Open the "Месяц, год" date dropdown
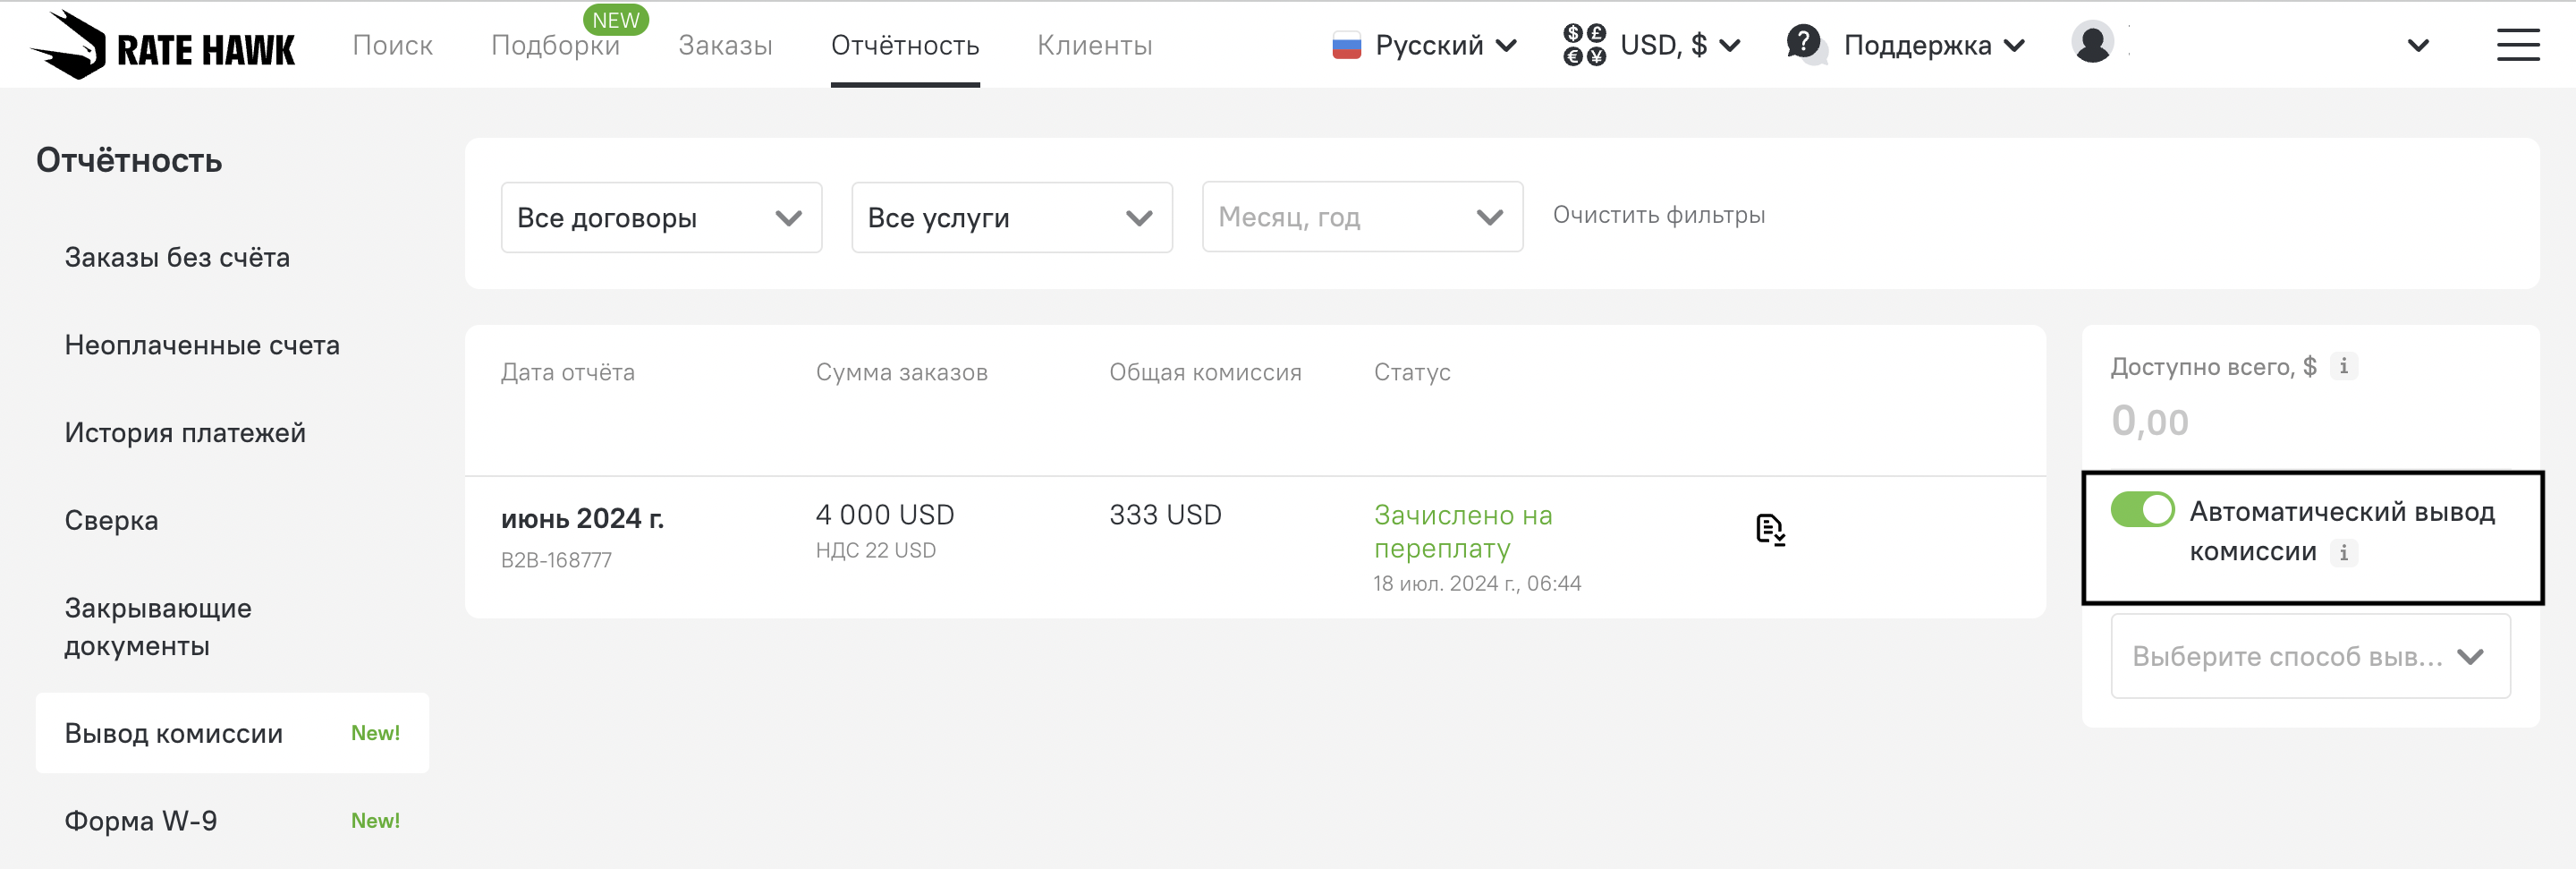Screen dimensions: 2576x869 coord(1361,217)
